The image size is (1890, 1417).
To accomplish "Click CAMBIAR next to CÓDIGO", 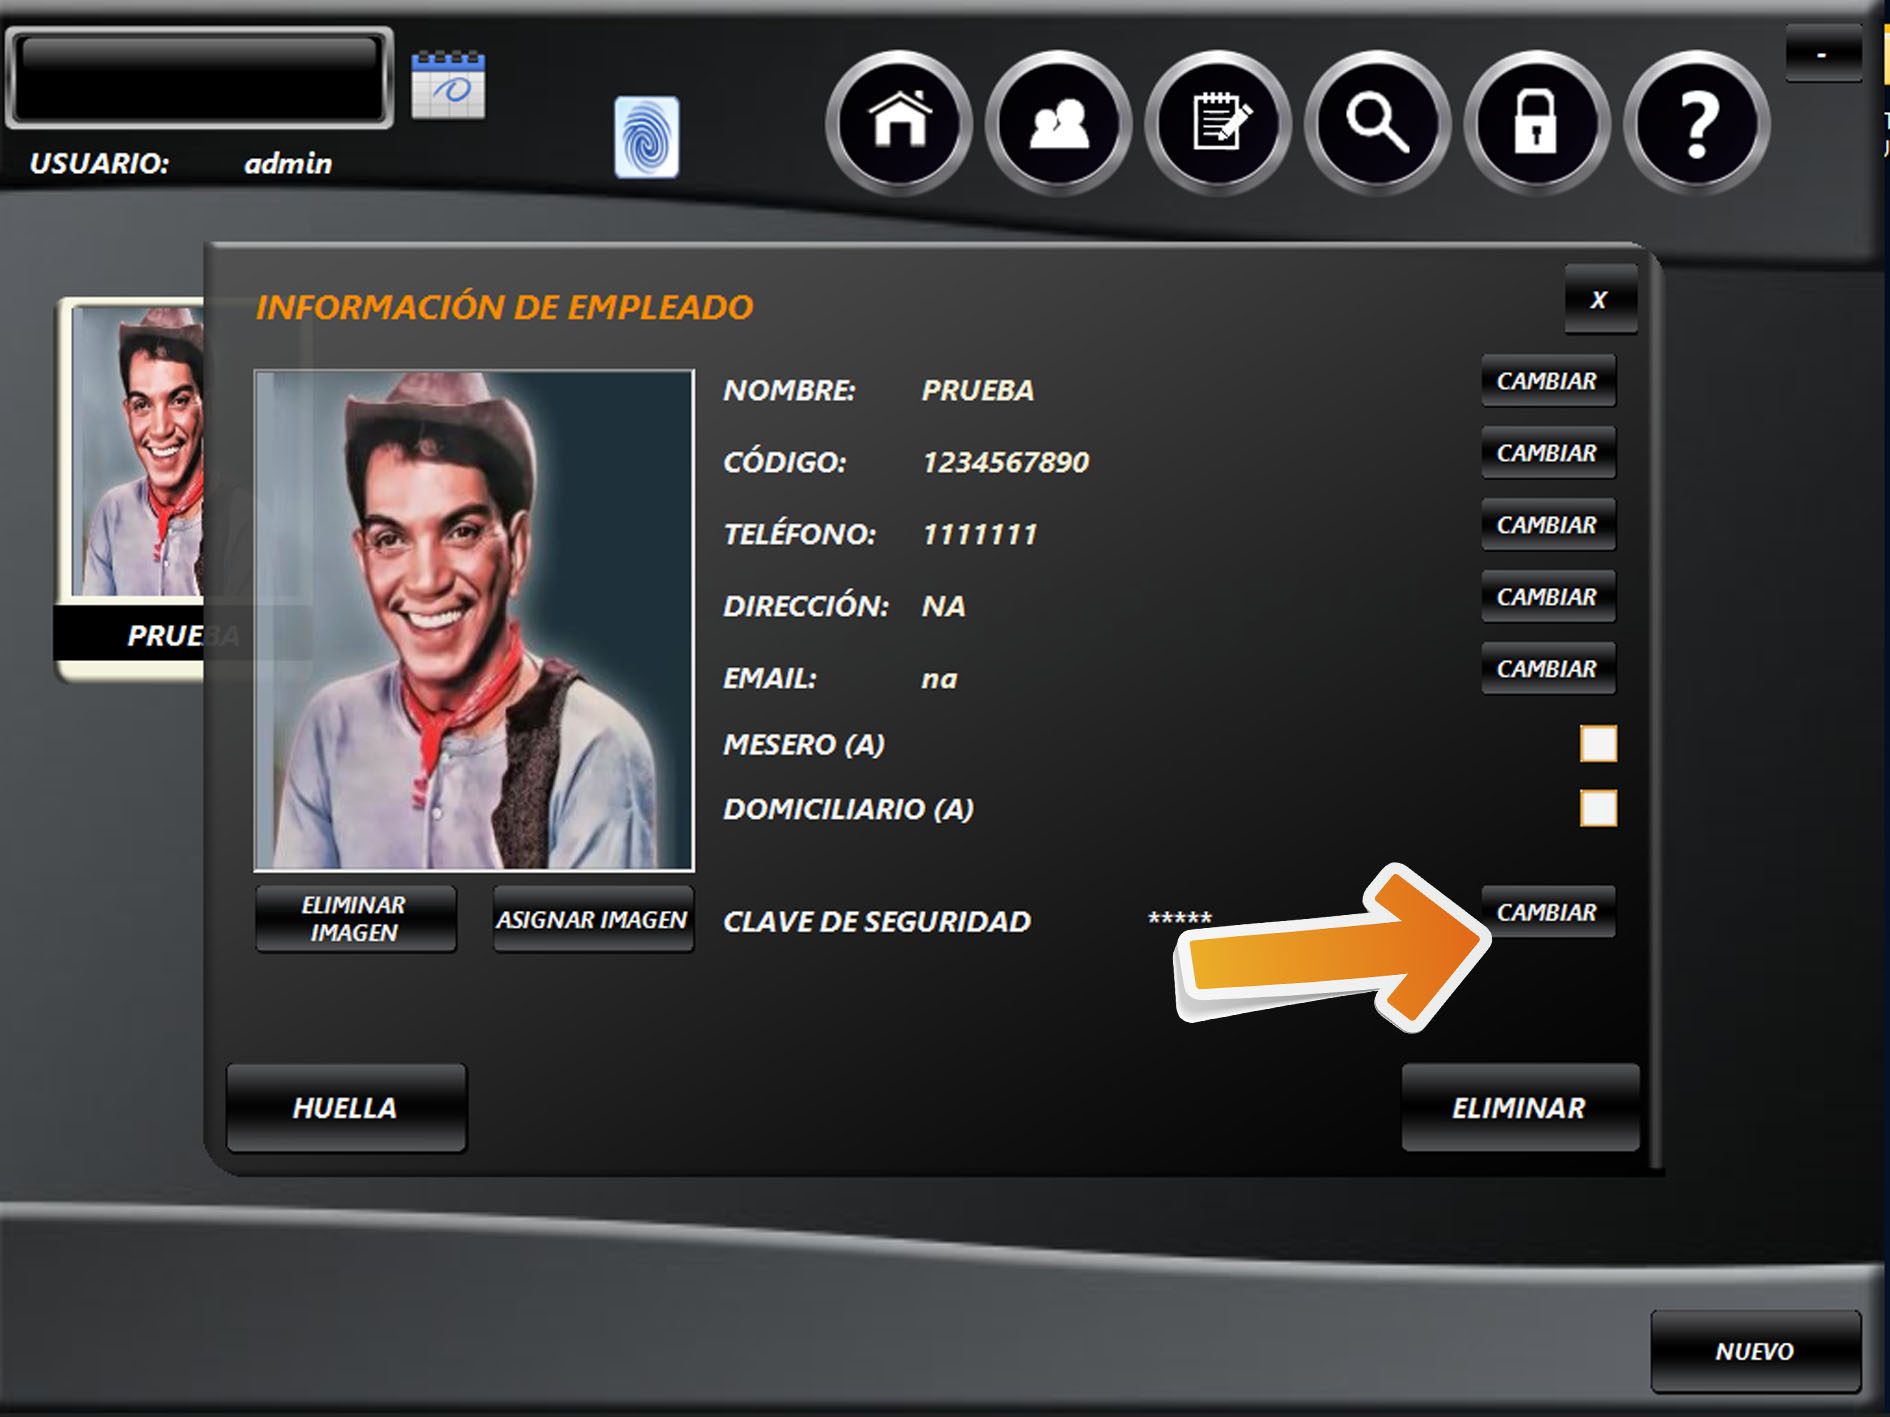I will click(x=1547, y=453).
